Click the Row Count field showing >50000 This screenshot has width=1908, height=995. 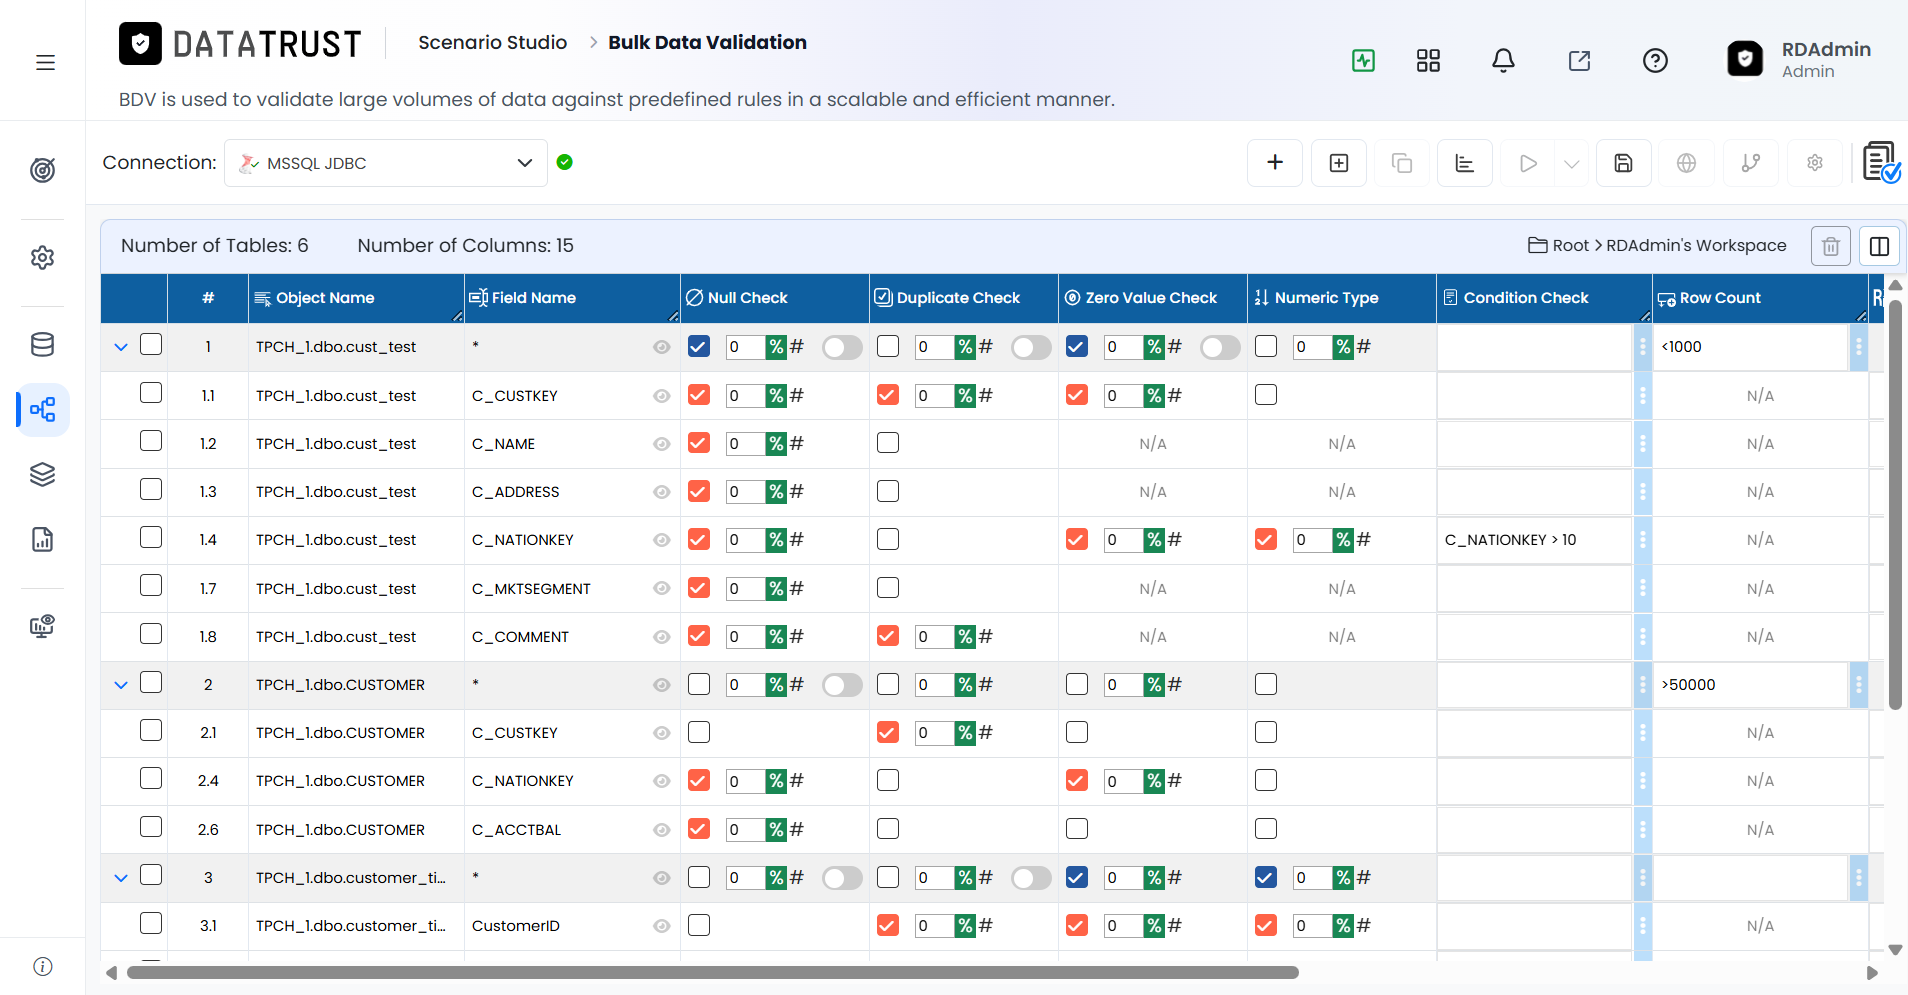point(1750,685)
